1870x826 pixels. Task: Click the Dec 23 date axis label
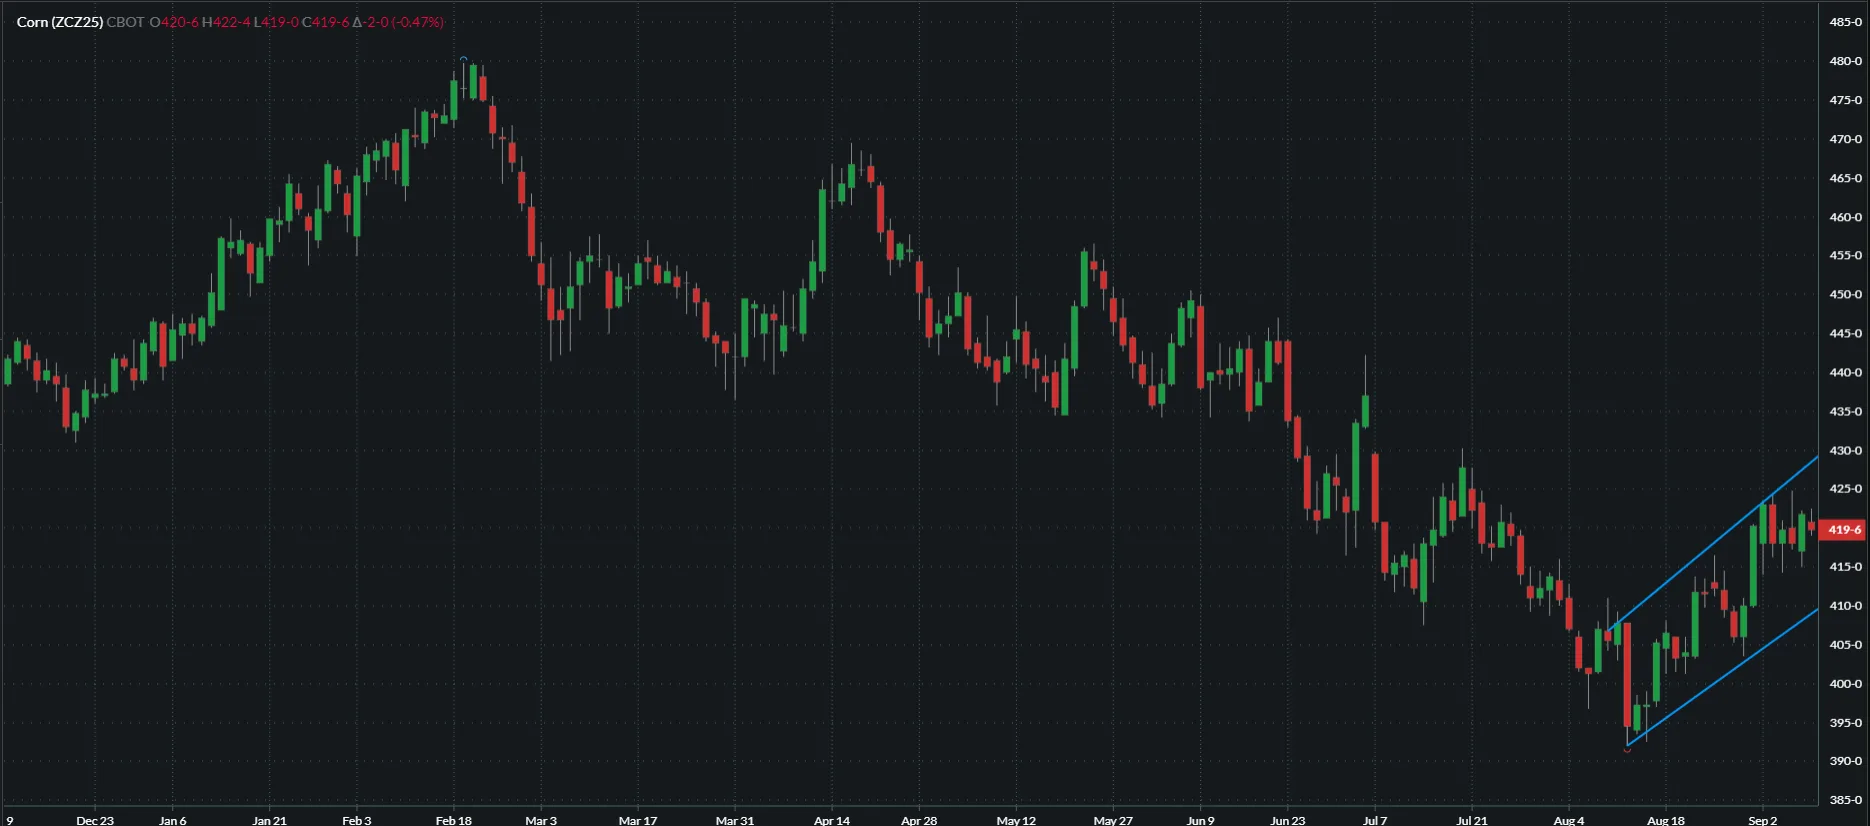pyautogui.click(x=95, y=820)
